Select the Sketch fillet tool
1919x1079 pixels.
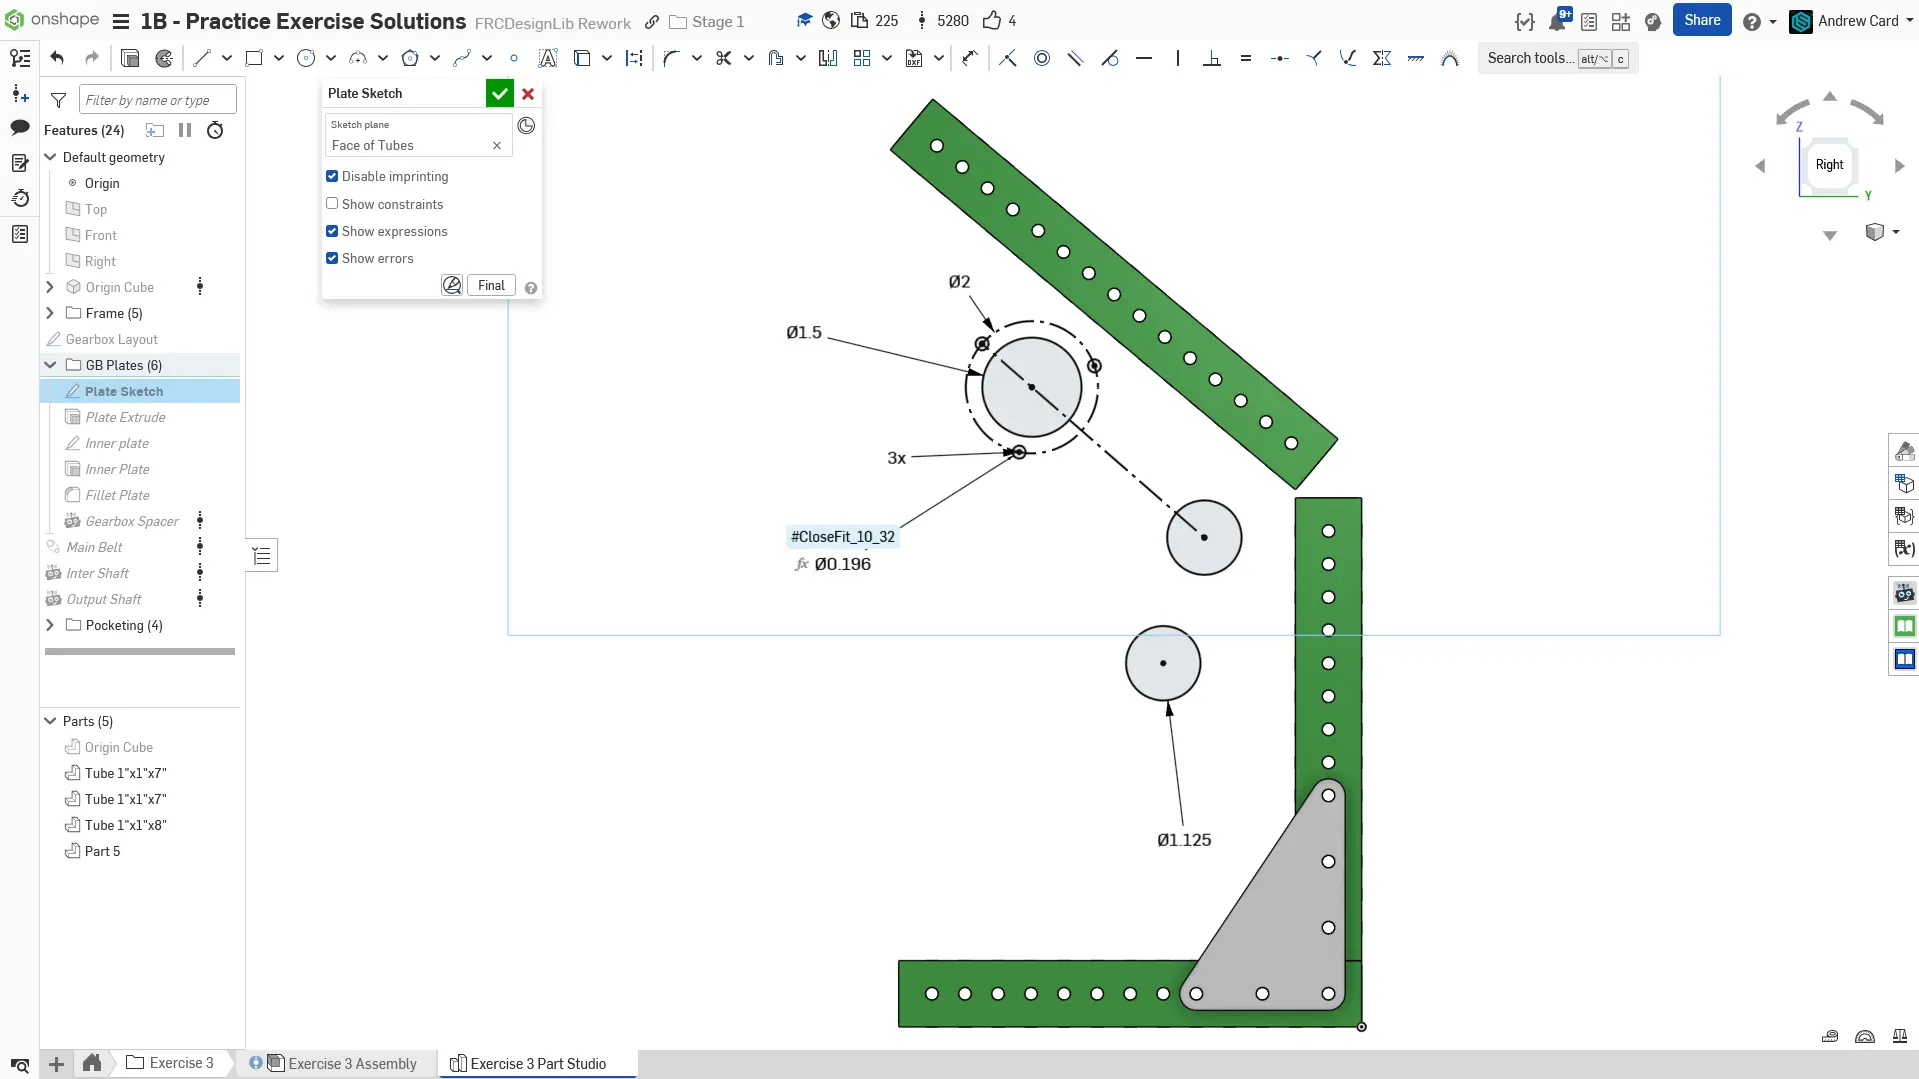pyautogui.click(x=671, y=58)
